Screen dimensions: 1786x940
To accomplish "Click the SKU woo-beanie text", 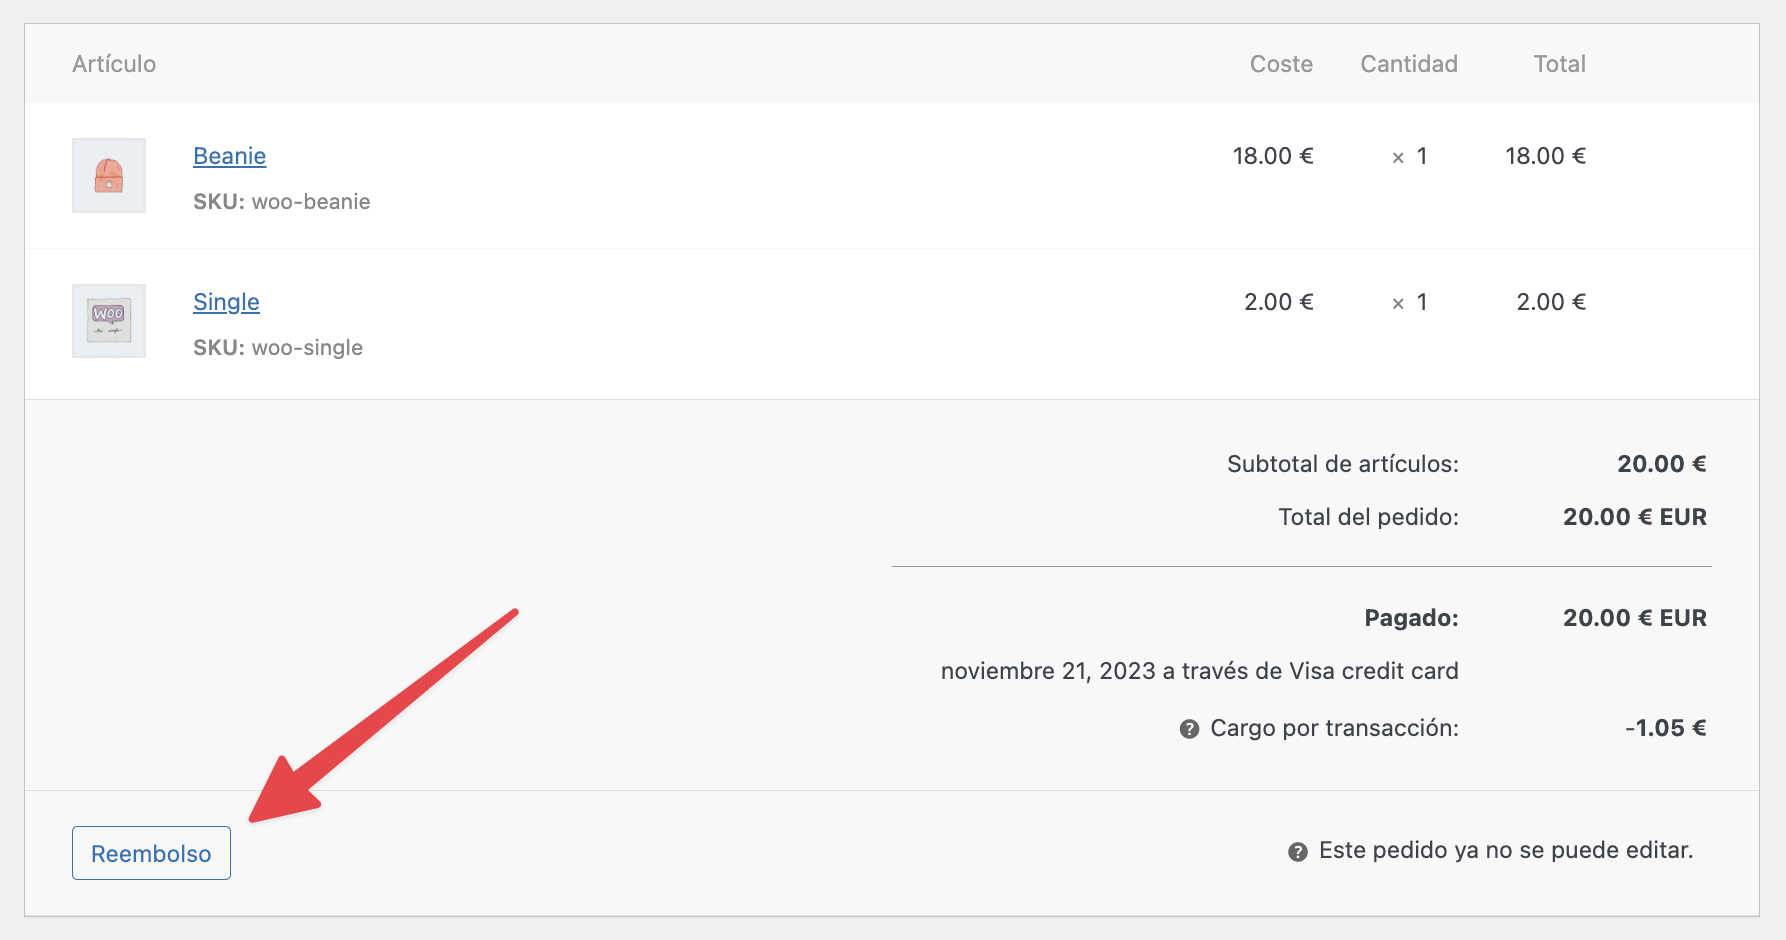I will (x=282, y=202).
